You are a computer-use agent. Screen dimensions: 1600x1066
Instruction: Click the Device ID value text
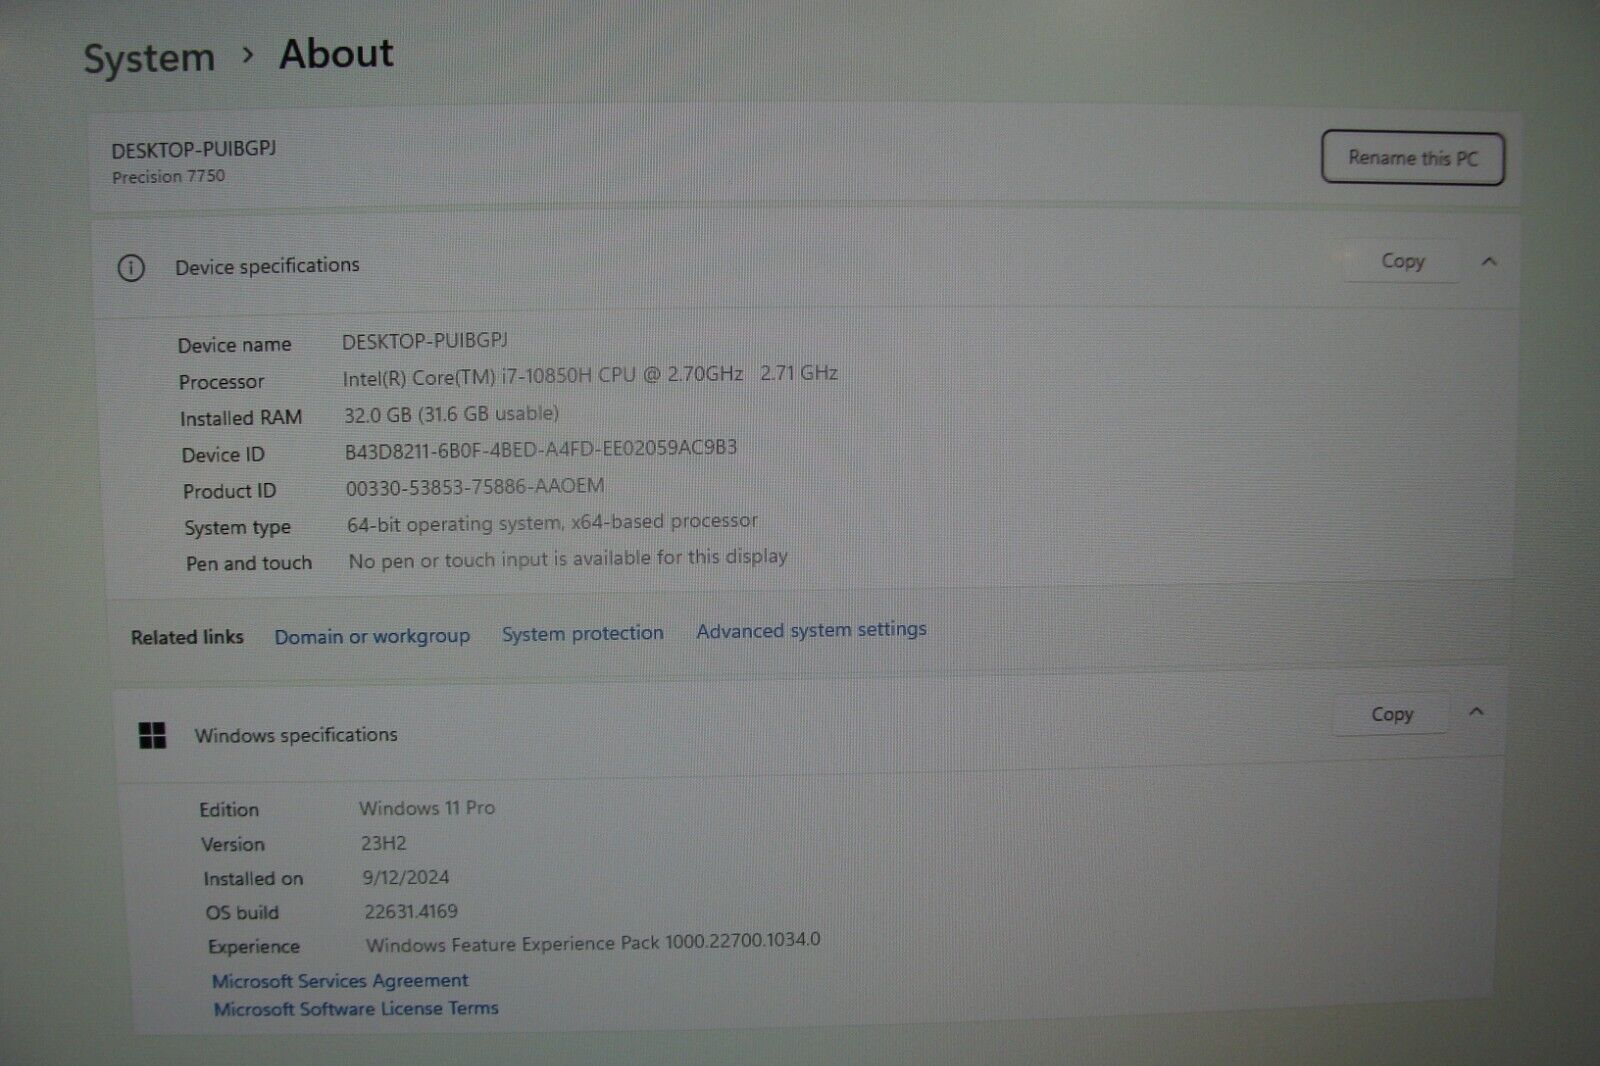pyautogui.click(x=541, y=449)
